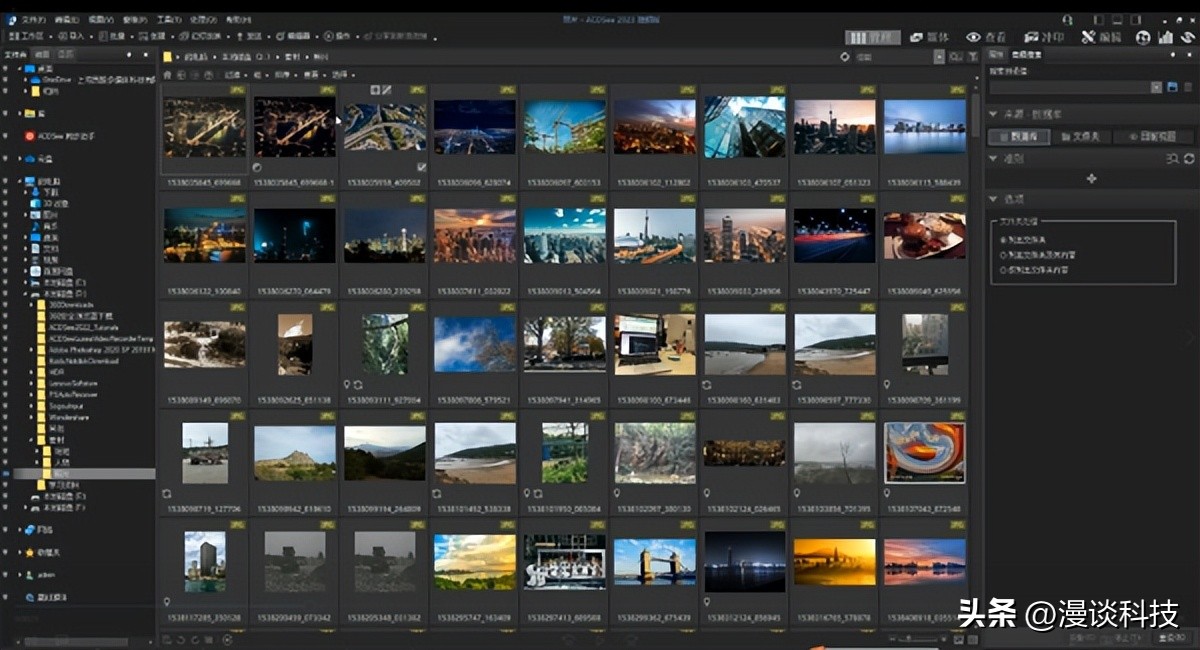Click the 365 globe mode icon

coord(1143,37)
